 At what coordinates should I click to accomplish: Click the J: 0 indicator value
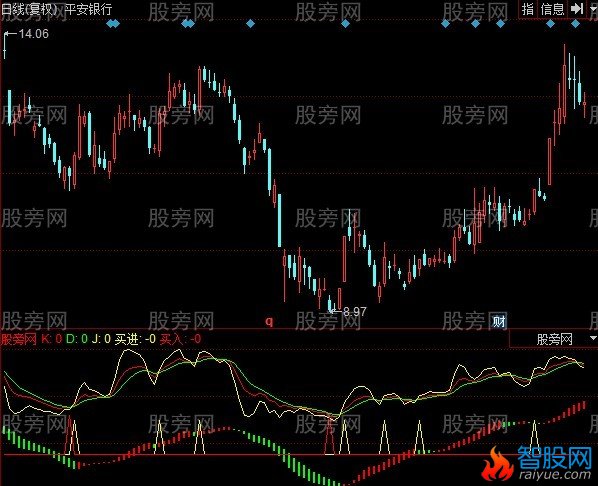pos(101,339)
